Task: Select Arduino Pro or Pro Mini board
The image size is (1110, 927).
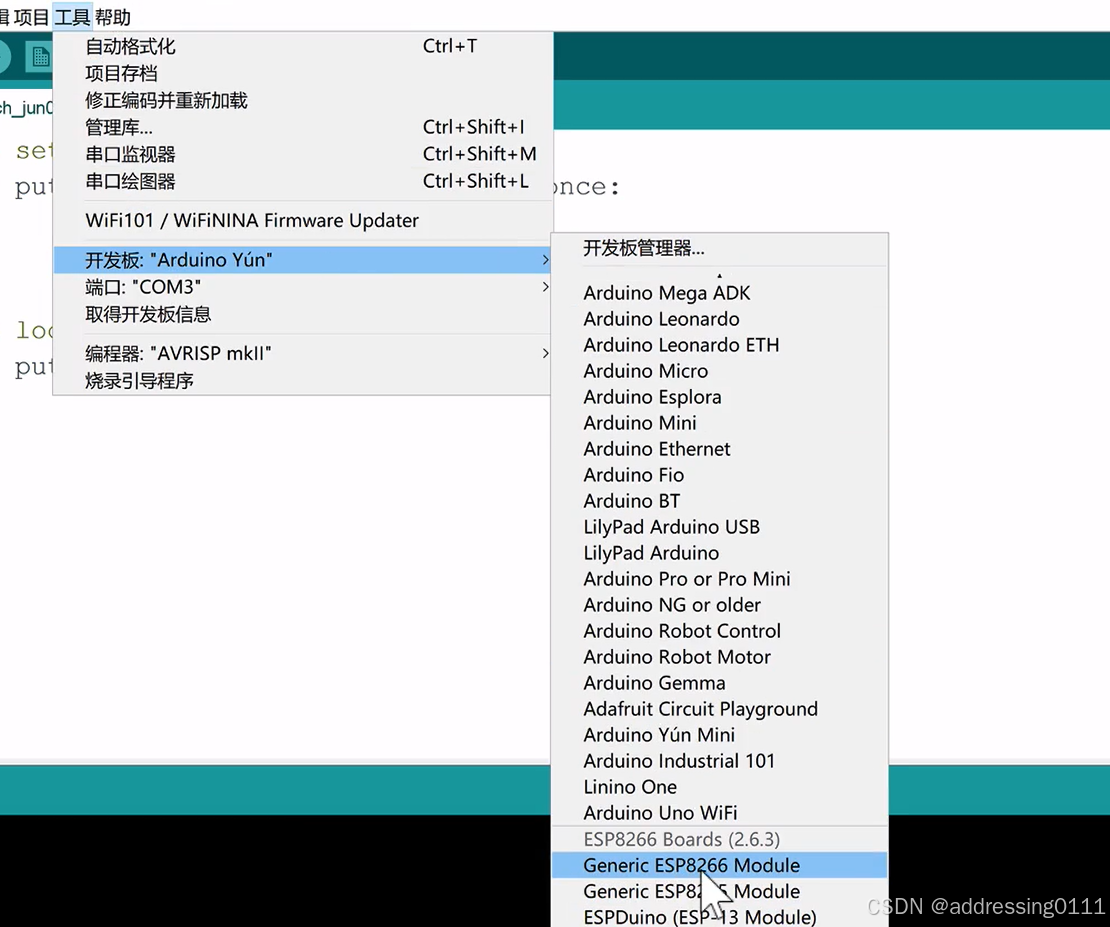Action: (x=719, y=579)
